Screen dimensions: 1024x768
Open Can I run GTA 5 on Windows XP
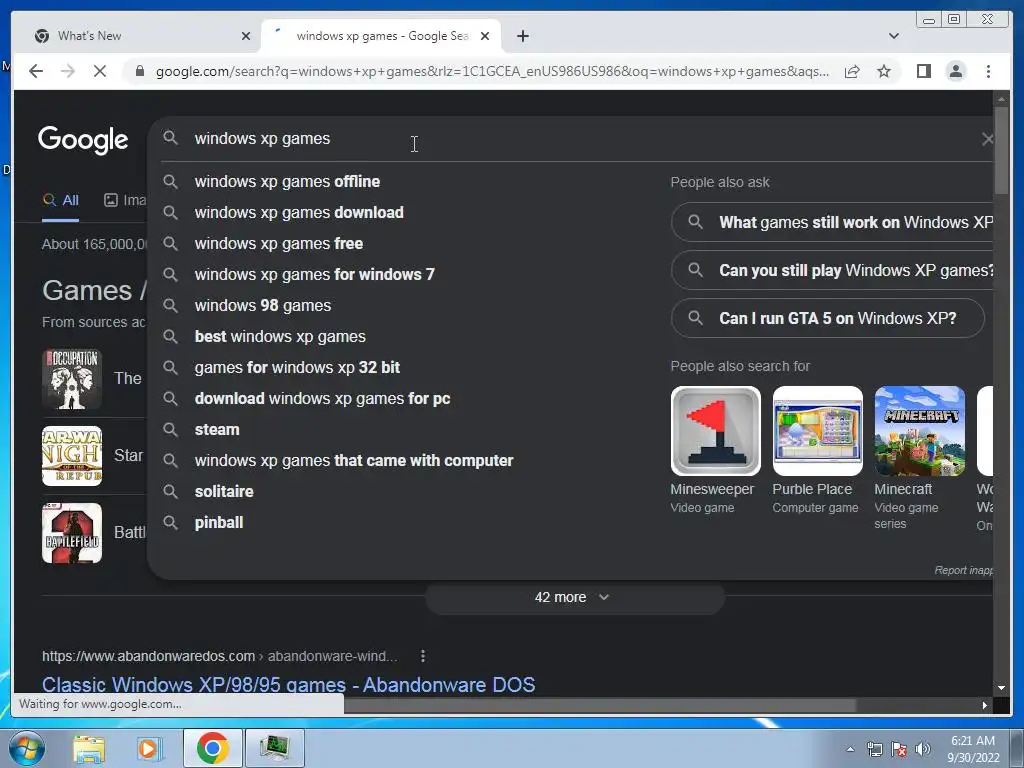coord(827,318)
